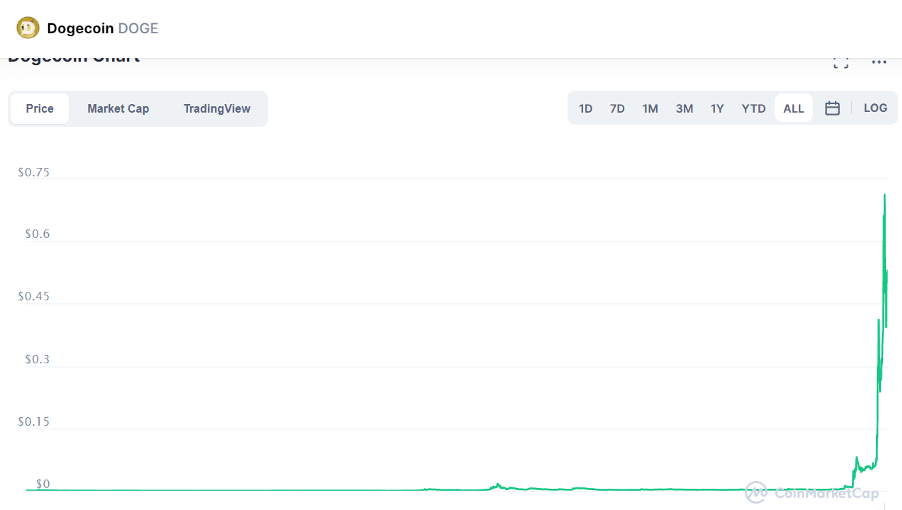Toggle LOG scale on the chart
The width and height of the screenshot is (902, 510).
tap(875, 108)
